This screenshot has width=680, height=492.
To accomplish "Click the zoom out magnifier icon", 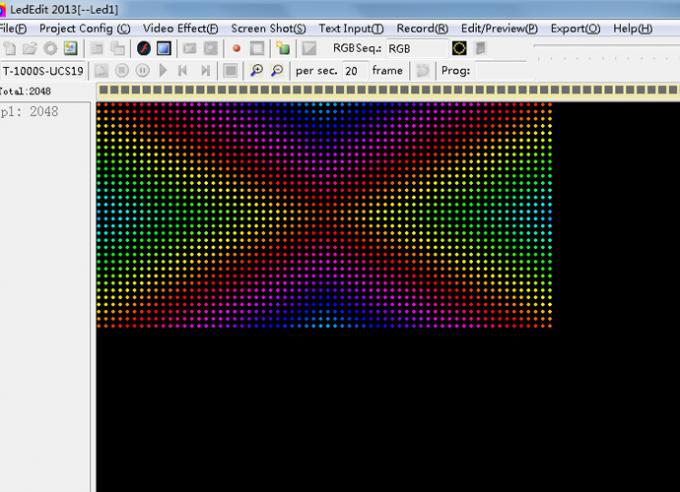I will [277, 70].
